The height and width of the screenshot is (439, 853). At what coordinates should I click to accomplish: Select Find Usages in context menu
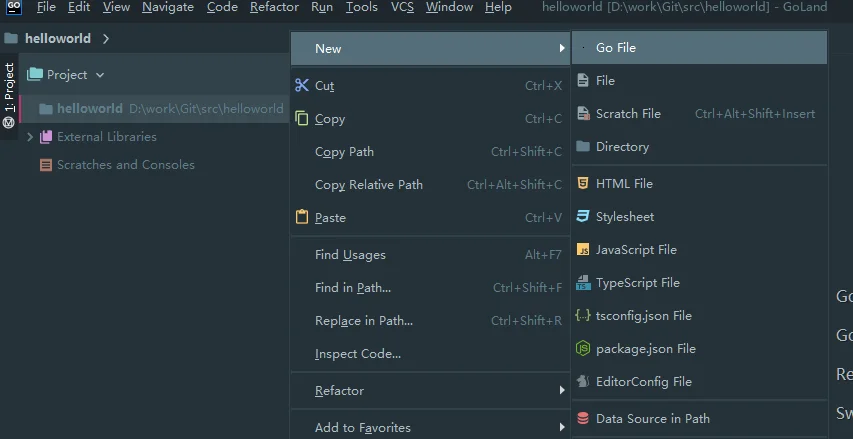430,255
